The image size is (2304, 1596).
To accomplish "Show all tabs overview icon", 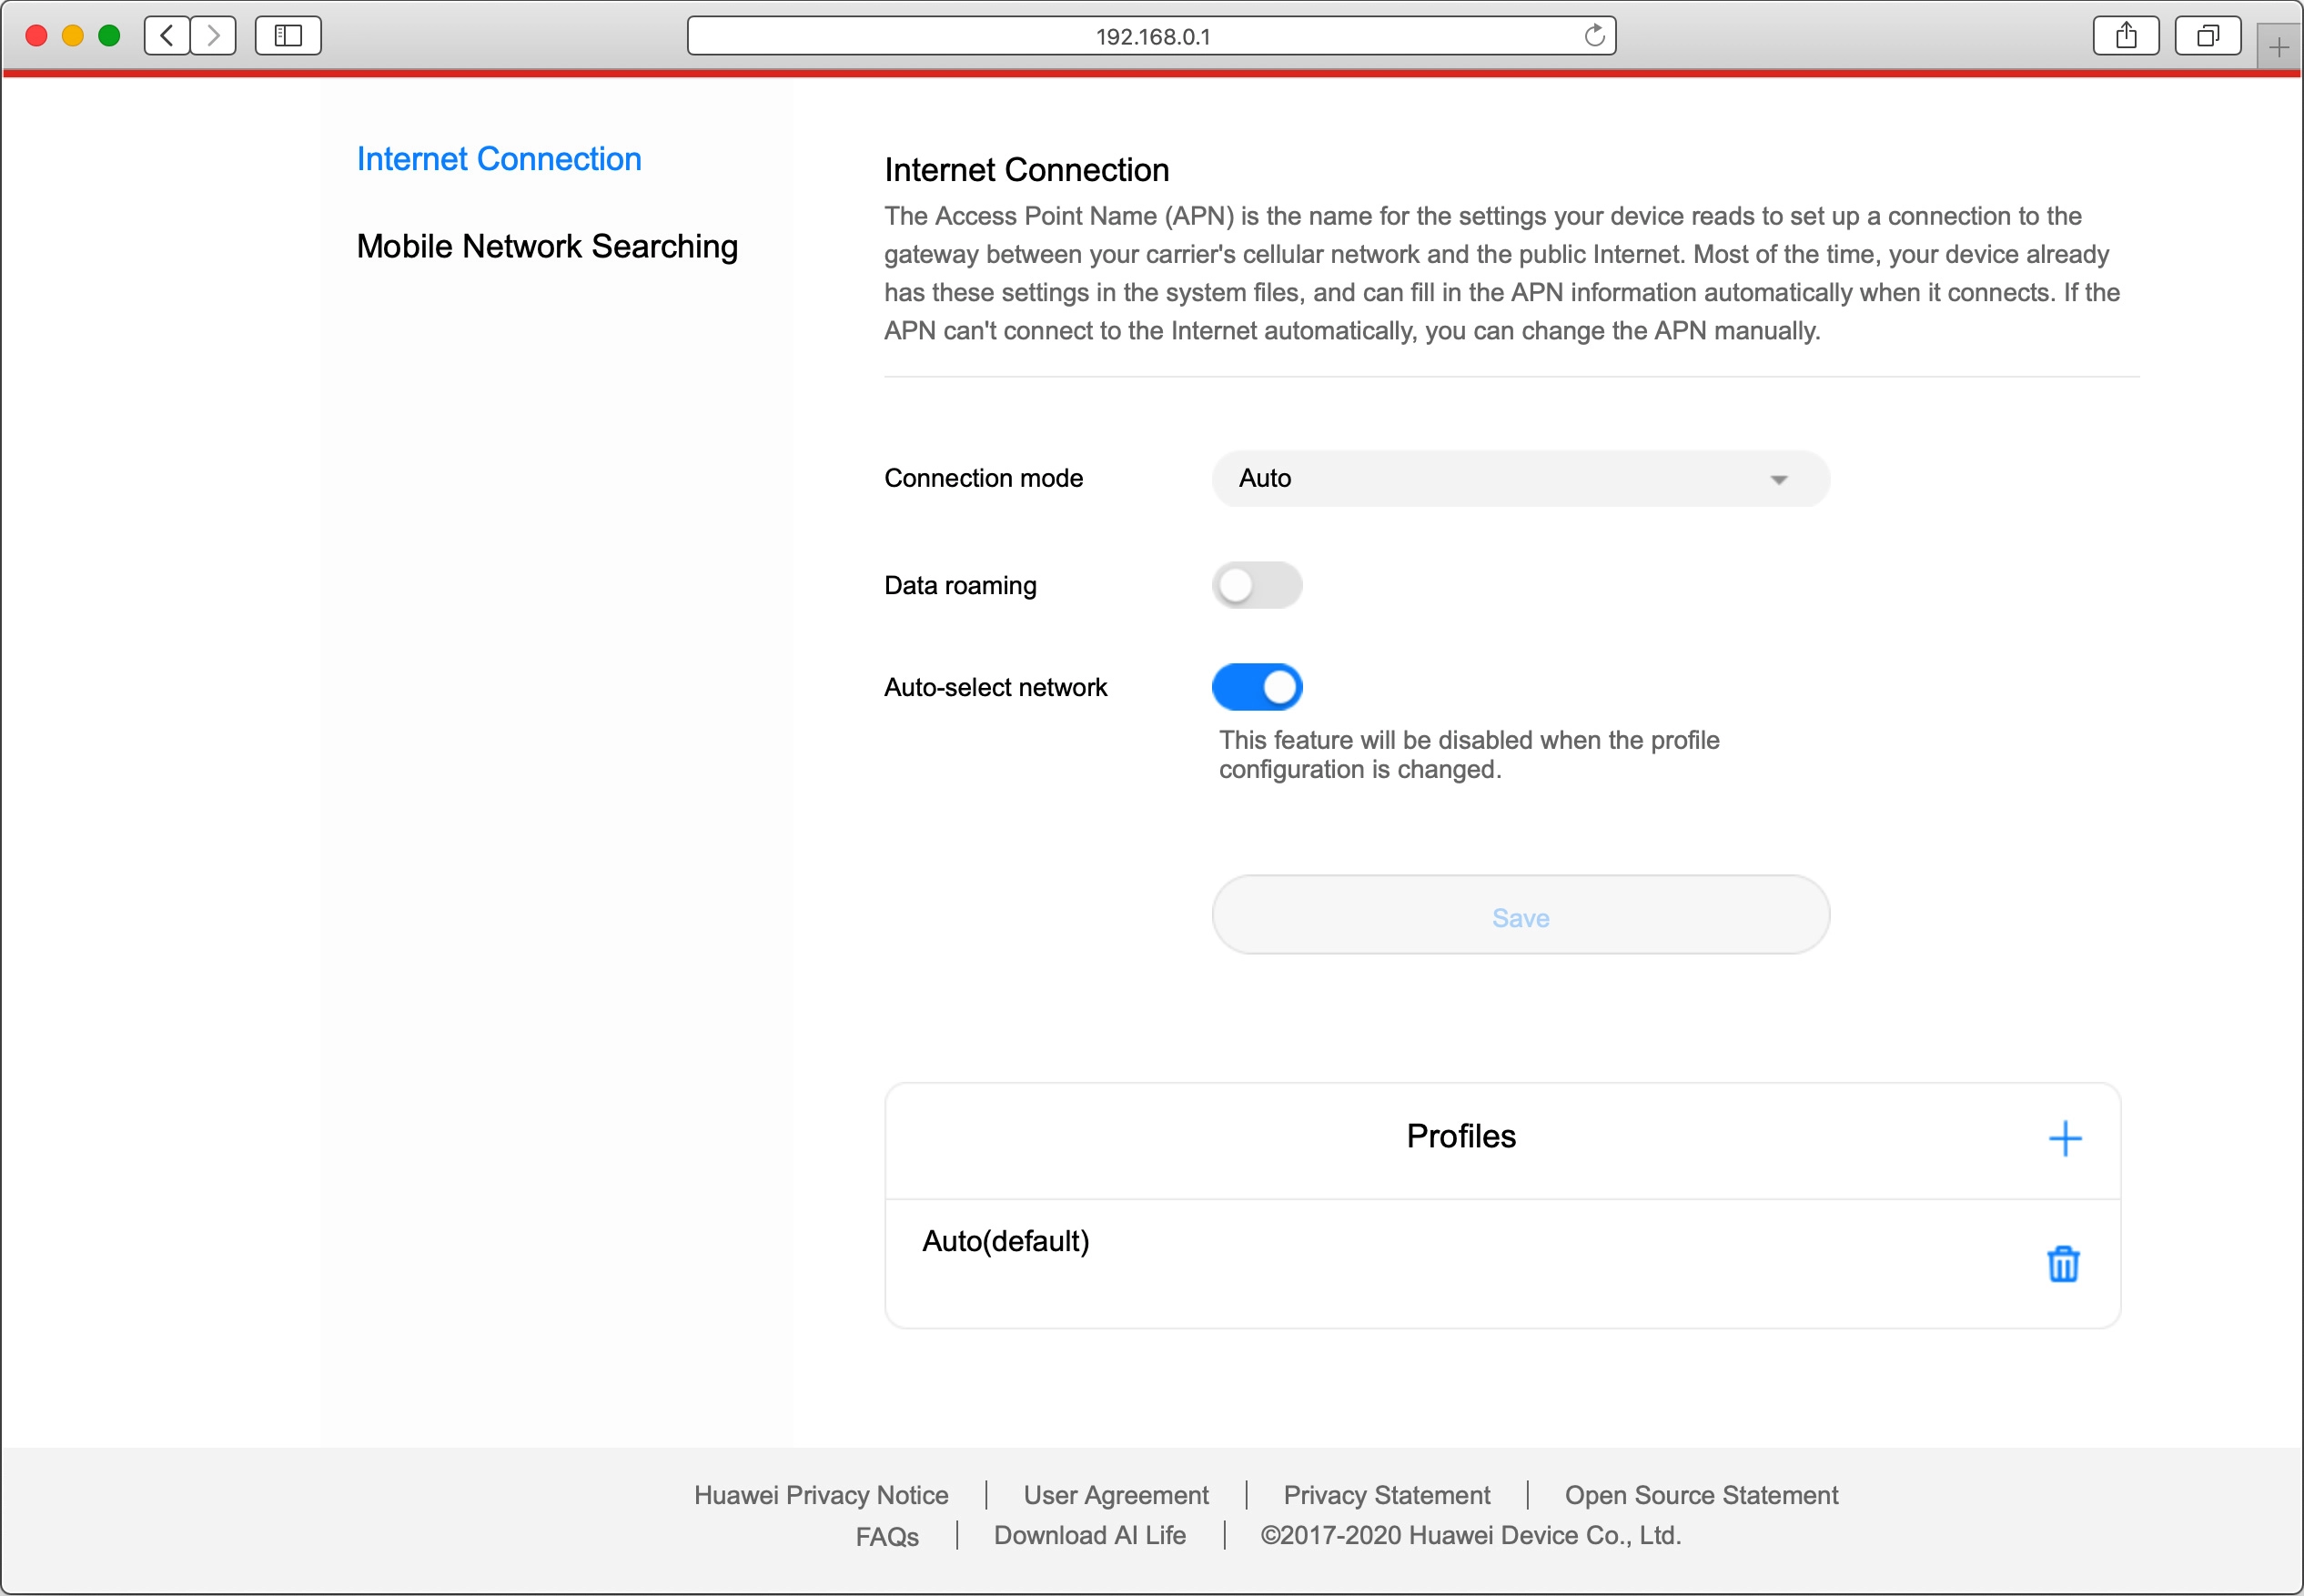I will point(2207,36).
